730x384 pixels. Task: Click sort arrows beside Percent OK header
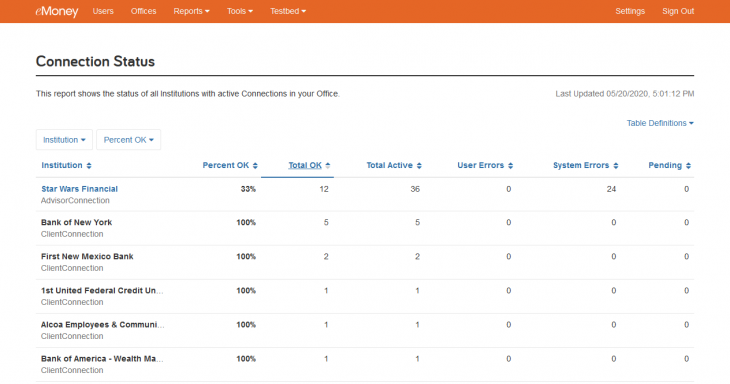pyautogui.click(x=255, y=166)
